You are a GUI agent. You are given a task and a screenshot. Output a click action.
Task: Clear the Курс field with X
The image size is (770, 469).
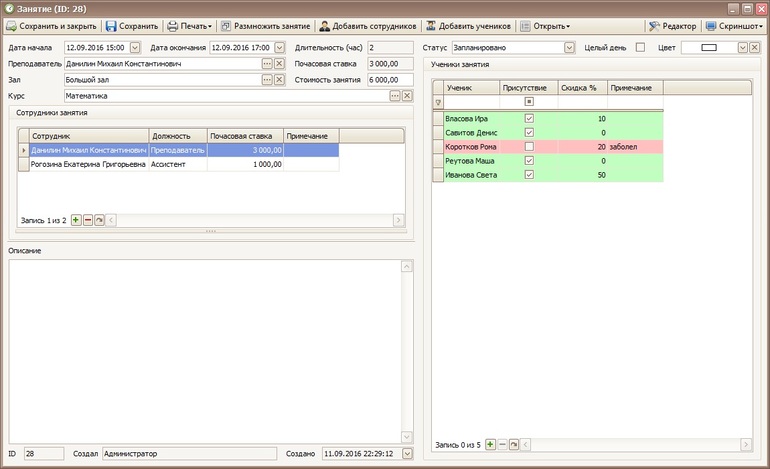point(407,96)
